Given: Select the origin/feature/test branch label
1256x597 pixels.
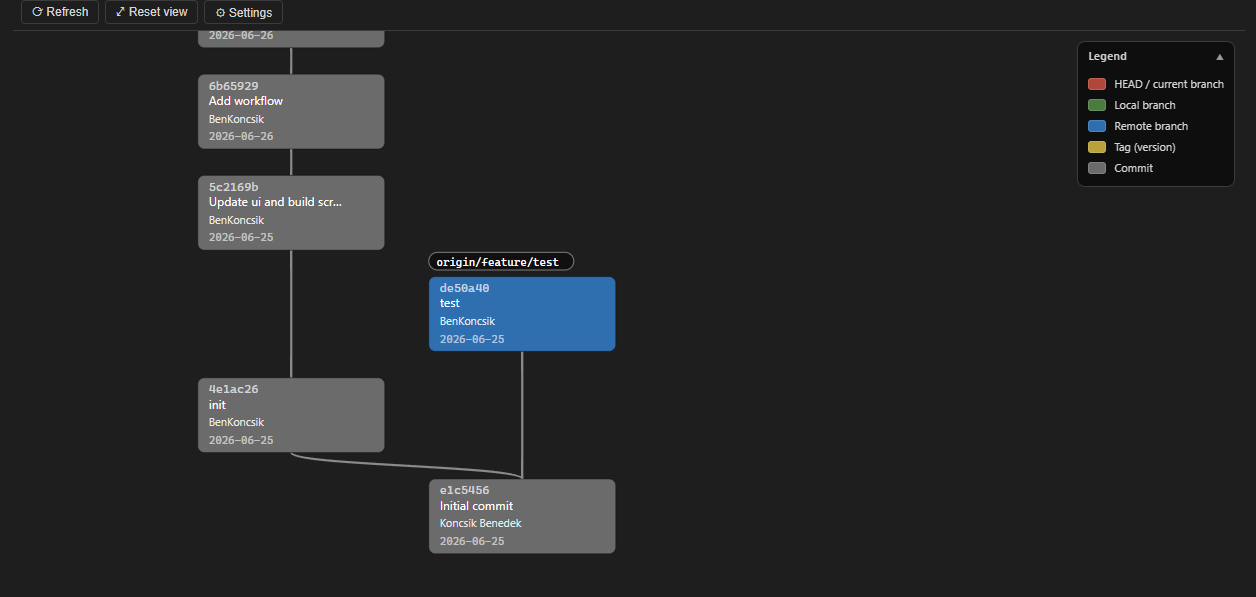Looking at the screenshot, I should (x=501, y=262).
